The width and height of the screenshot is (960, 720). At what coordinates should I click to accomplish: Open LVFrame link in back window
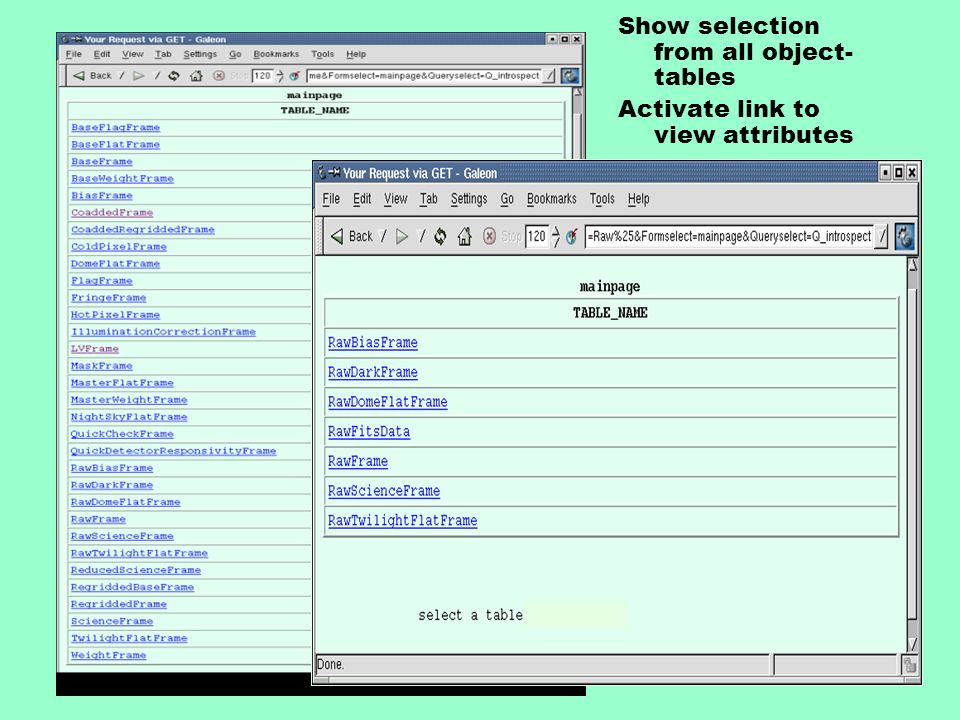95,349
